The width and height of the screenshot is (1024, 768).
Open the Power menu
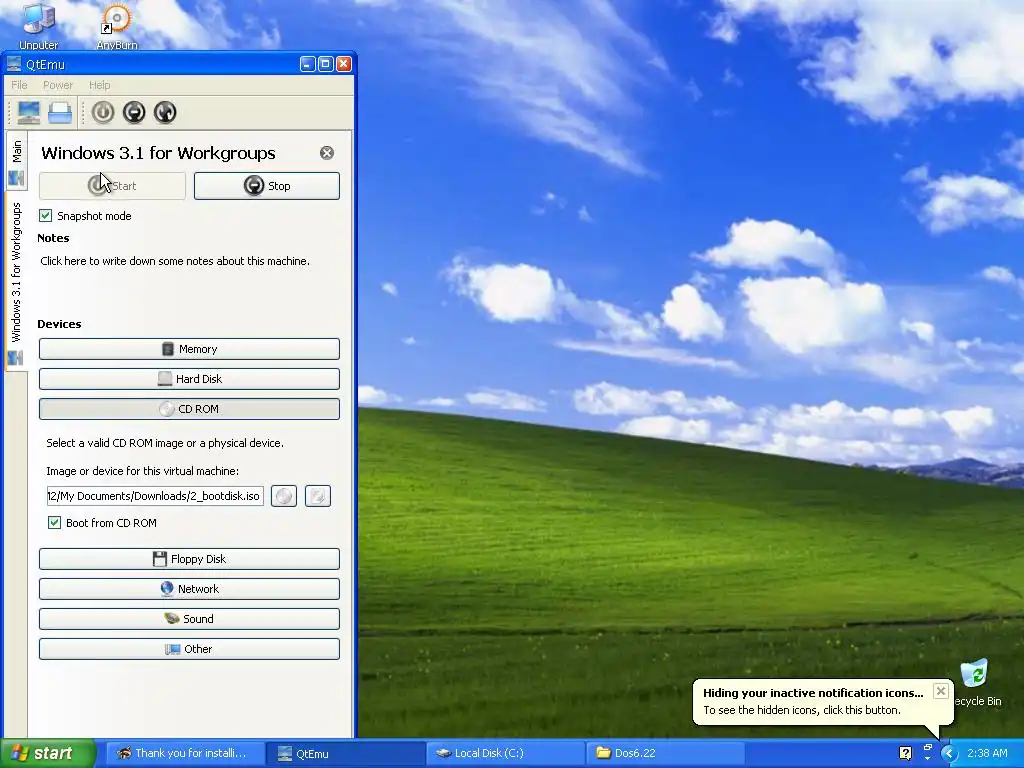point(57,85)
